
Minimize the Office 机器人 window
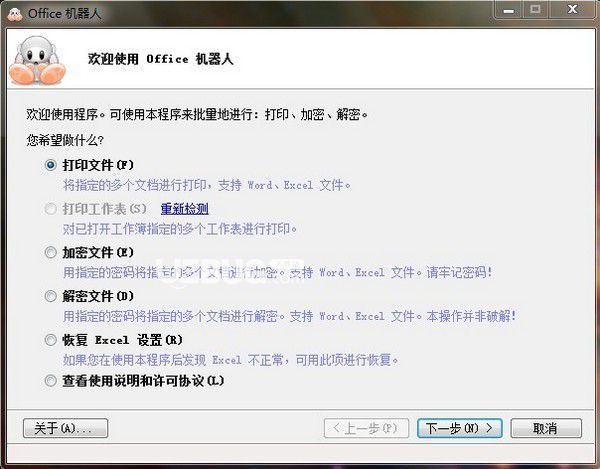pos(509,10)
